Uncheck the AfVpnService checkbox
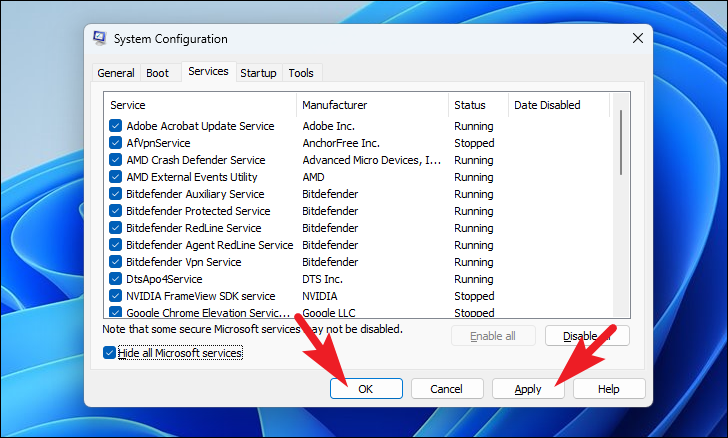The image size is (728, 438). 115,143
